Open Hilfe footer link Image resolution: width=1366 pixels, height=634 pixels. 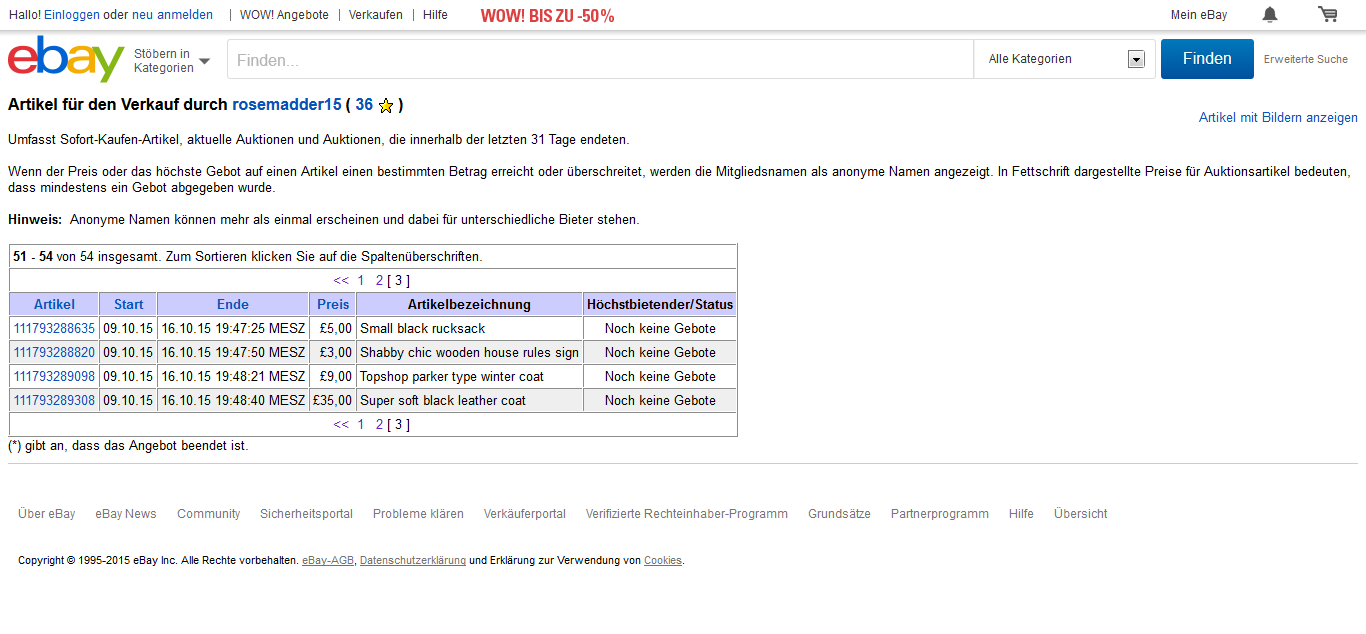(1021, 514)
